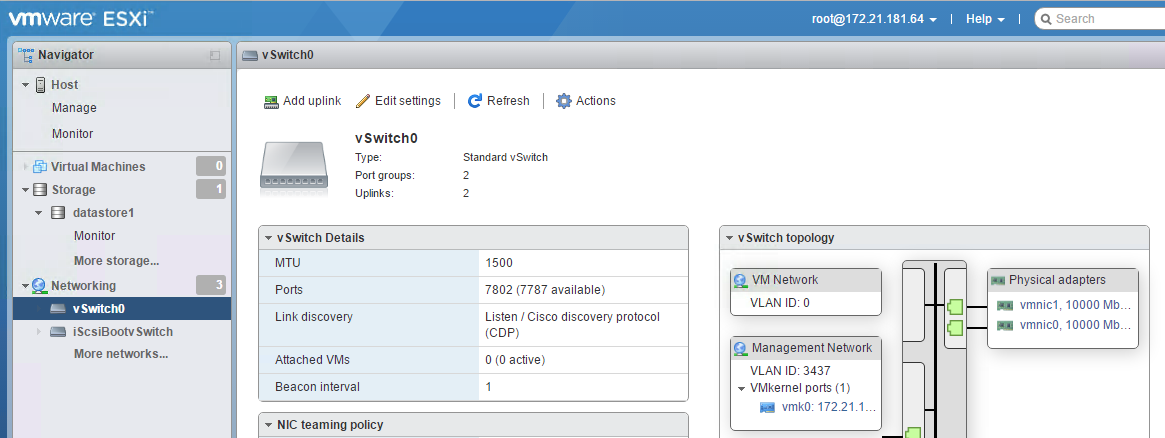Open the vmk0: 172.21.1... link

pos(829,408)
